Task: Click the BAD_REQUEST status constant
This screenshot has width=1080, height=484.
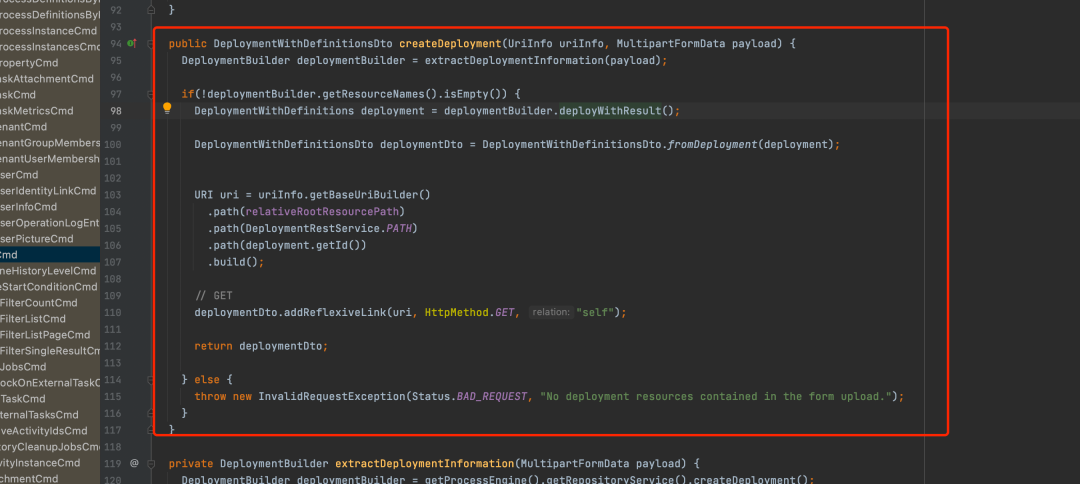Action: pyautogui.click(x=492, y=397)
